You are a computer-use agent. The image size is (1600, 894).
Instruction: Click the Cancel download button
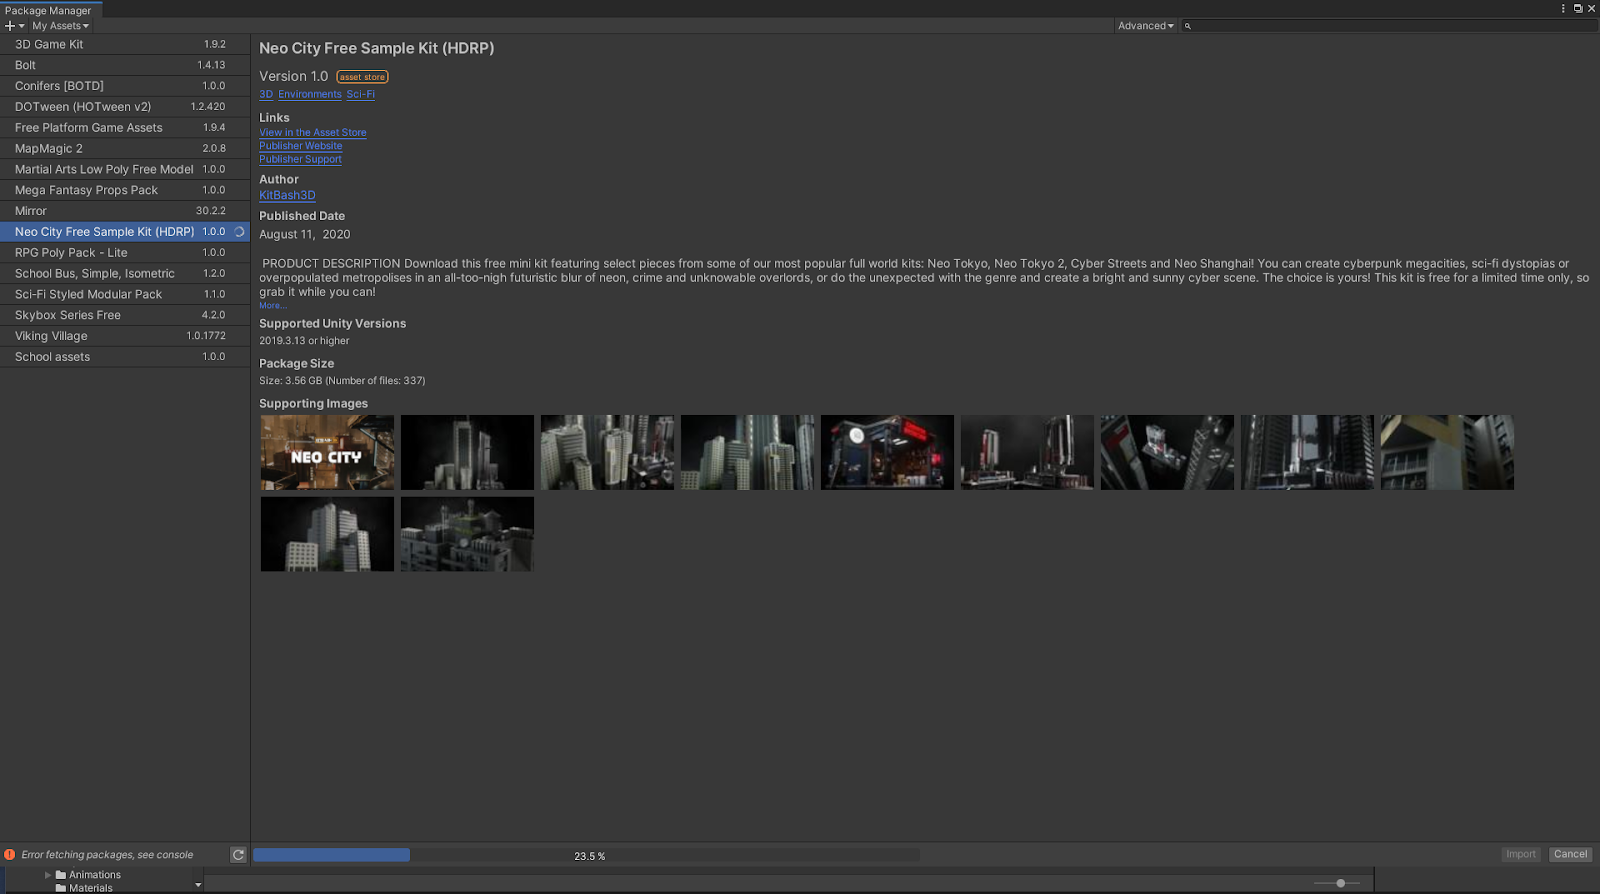(1570, 854)
